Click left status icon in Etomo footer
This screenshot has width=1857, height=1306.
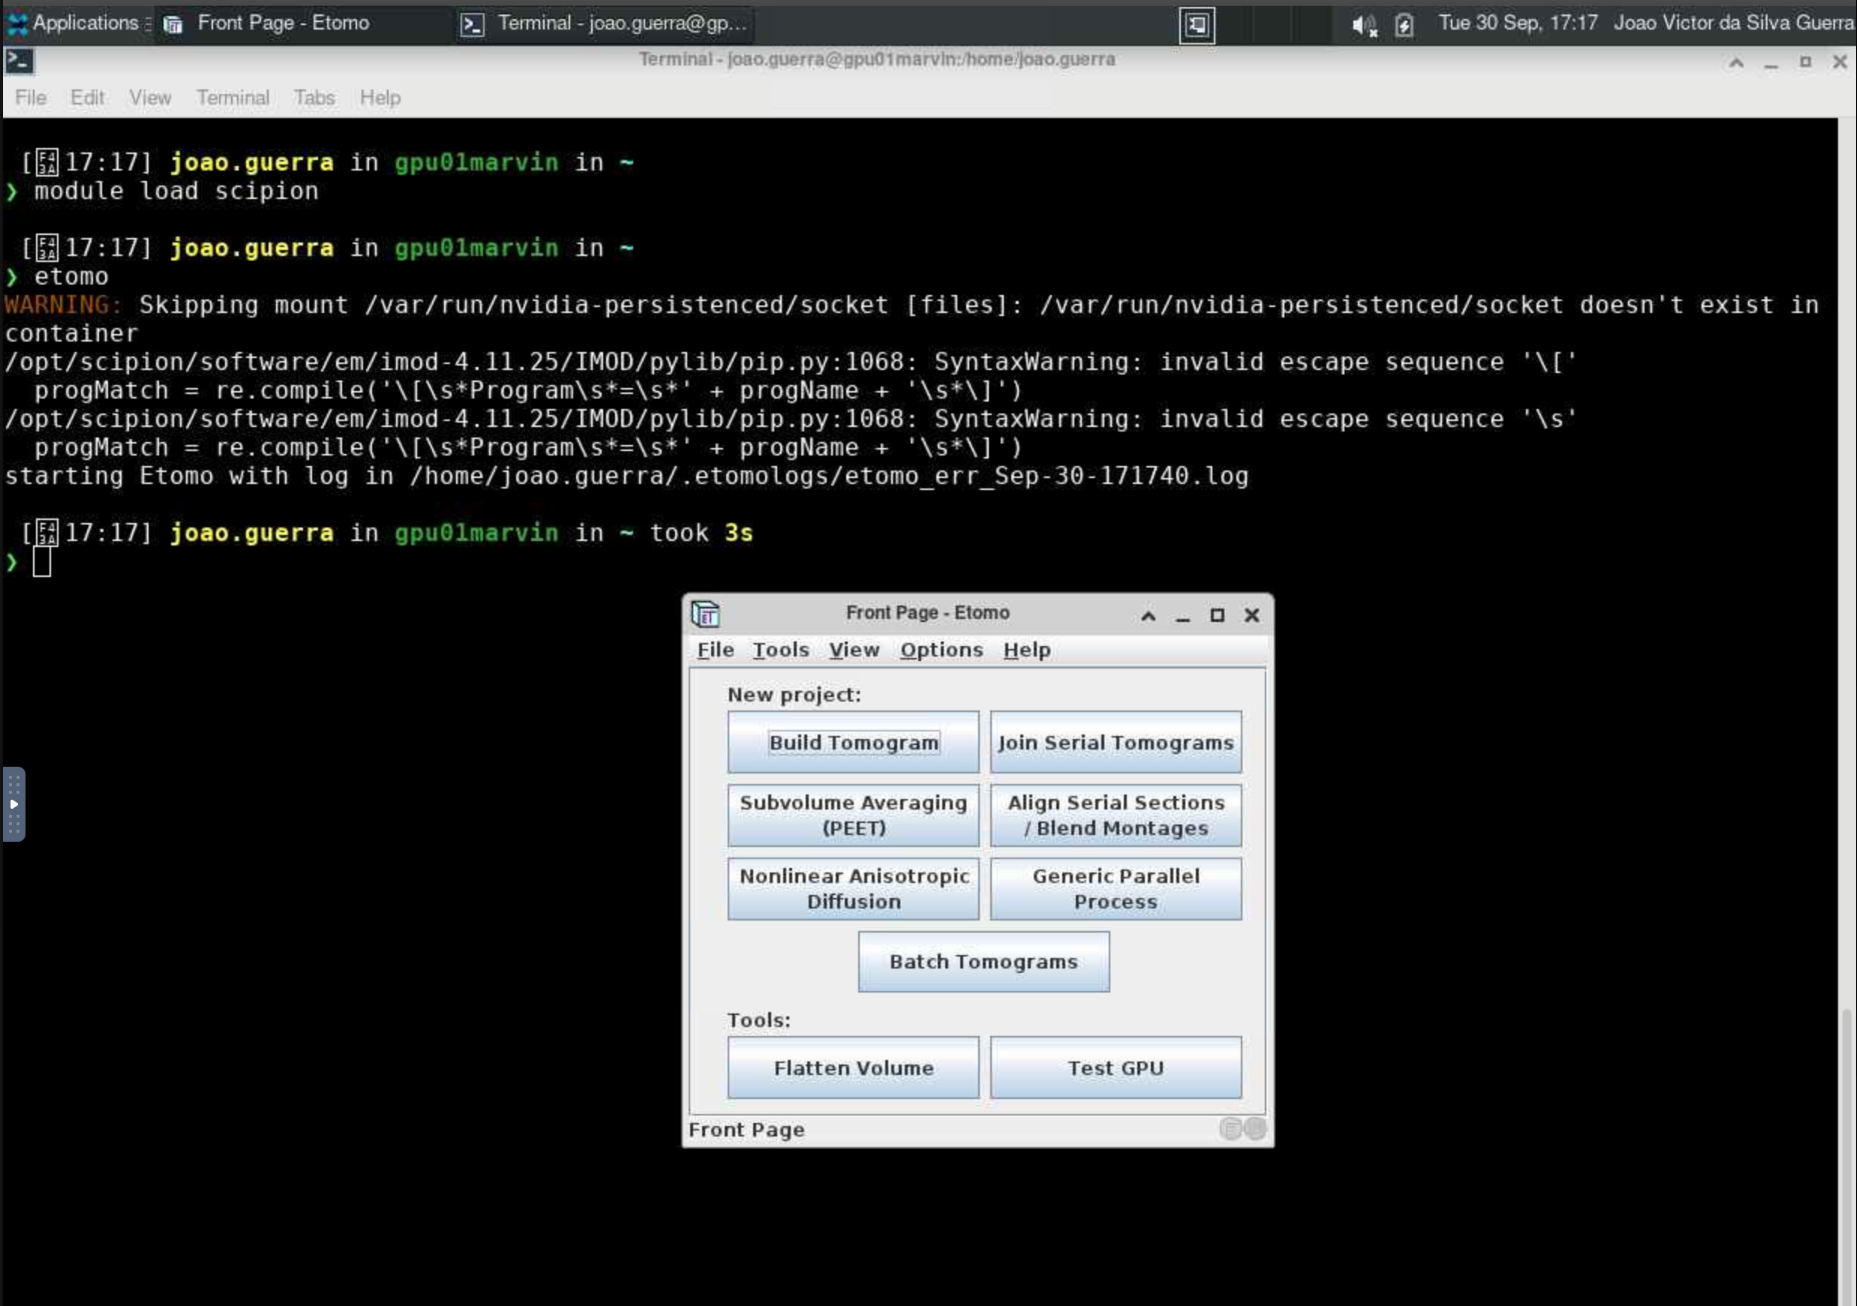click(x=1230, y=1129)
